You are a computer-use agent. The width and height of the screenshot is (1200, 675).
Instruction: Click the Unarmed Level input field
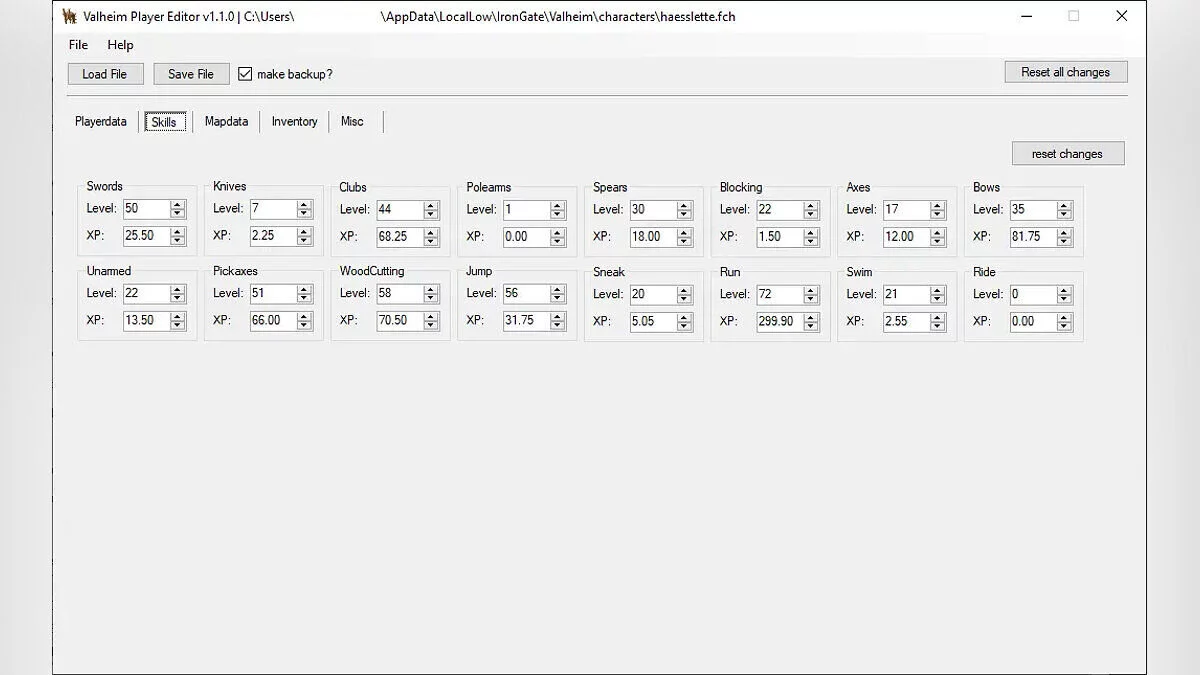pos(146,294)
